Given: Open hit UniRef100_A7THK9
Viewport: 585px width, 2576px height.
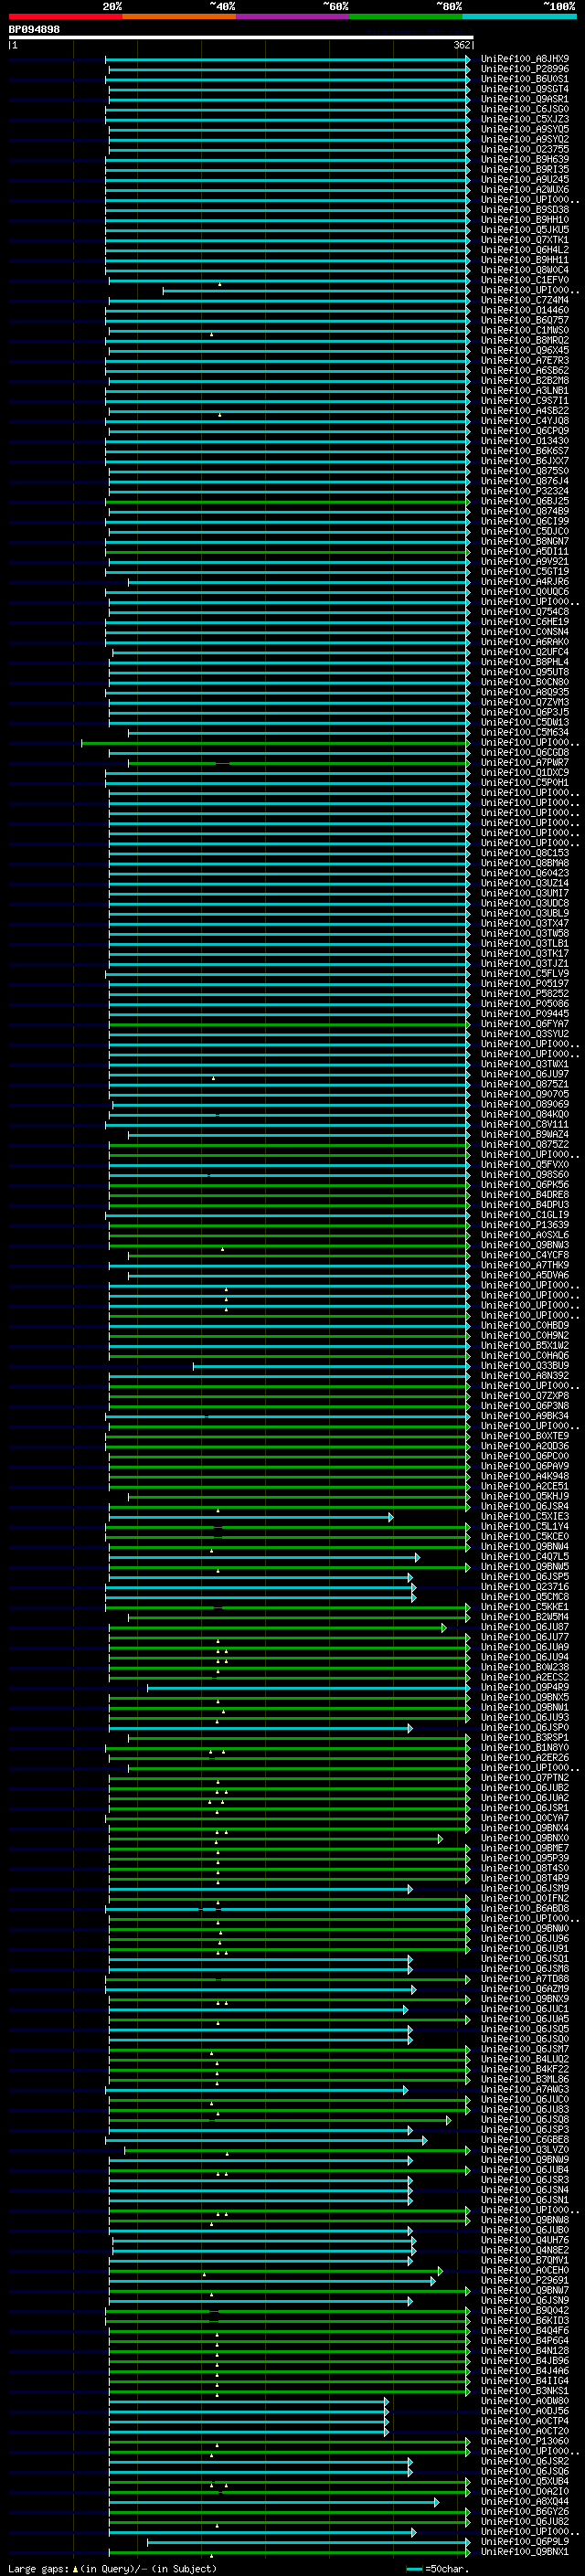Looking at the screenshot, I should click(525, 1265).
